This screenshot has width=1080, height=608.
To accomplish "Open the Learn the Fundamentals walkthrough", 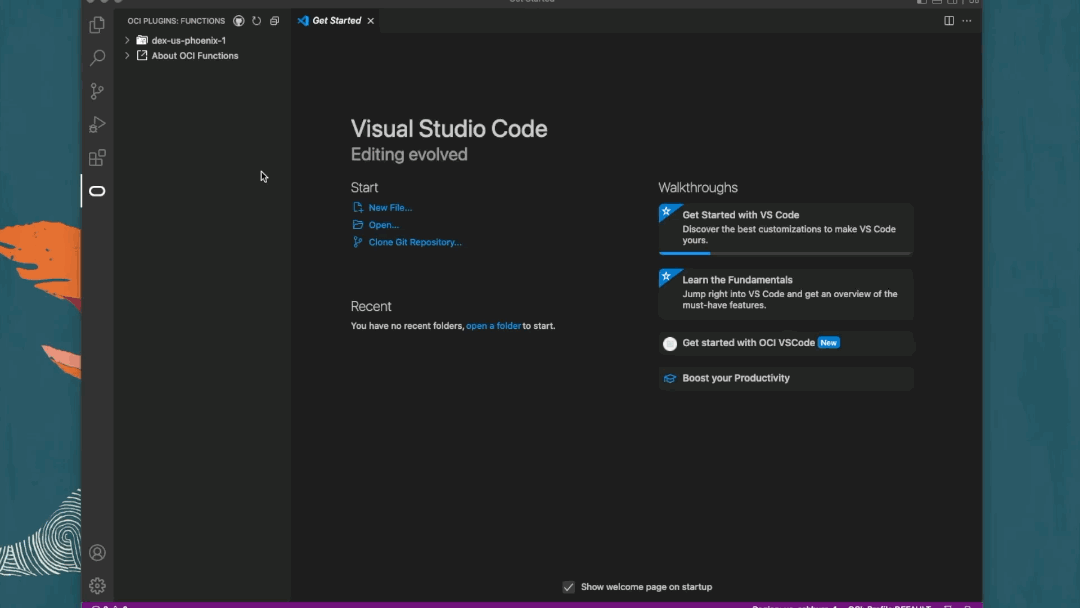I will [786, 293].
